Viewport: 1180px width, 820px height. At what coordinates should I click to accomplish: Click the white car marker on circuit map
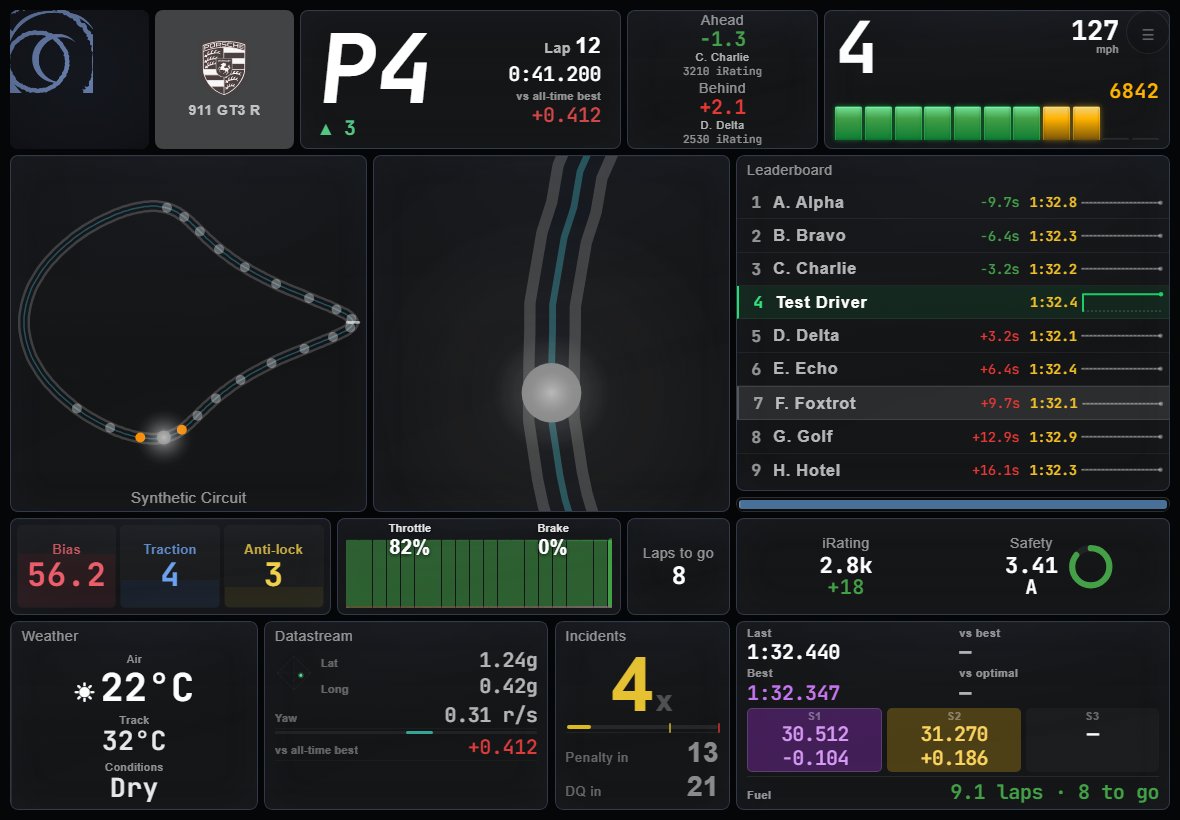click(163, 437)
